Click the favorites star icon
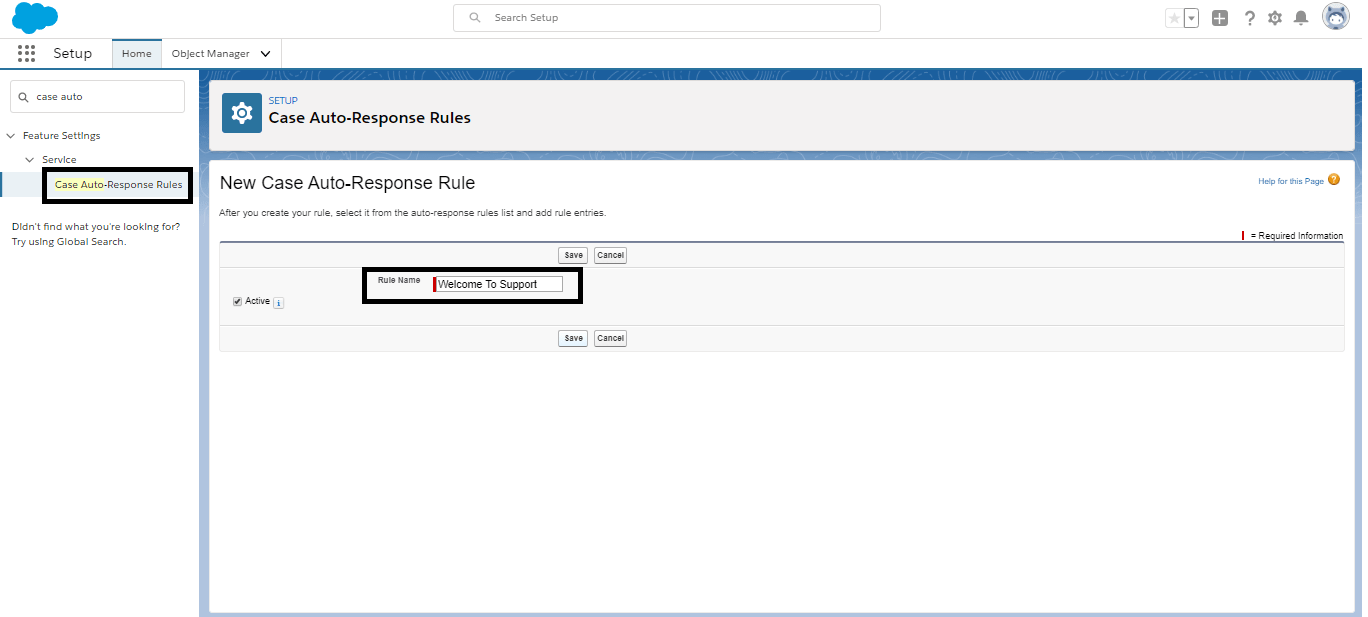 [x=1176, y=17]
